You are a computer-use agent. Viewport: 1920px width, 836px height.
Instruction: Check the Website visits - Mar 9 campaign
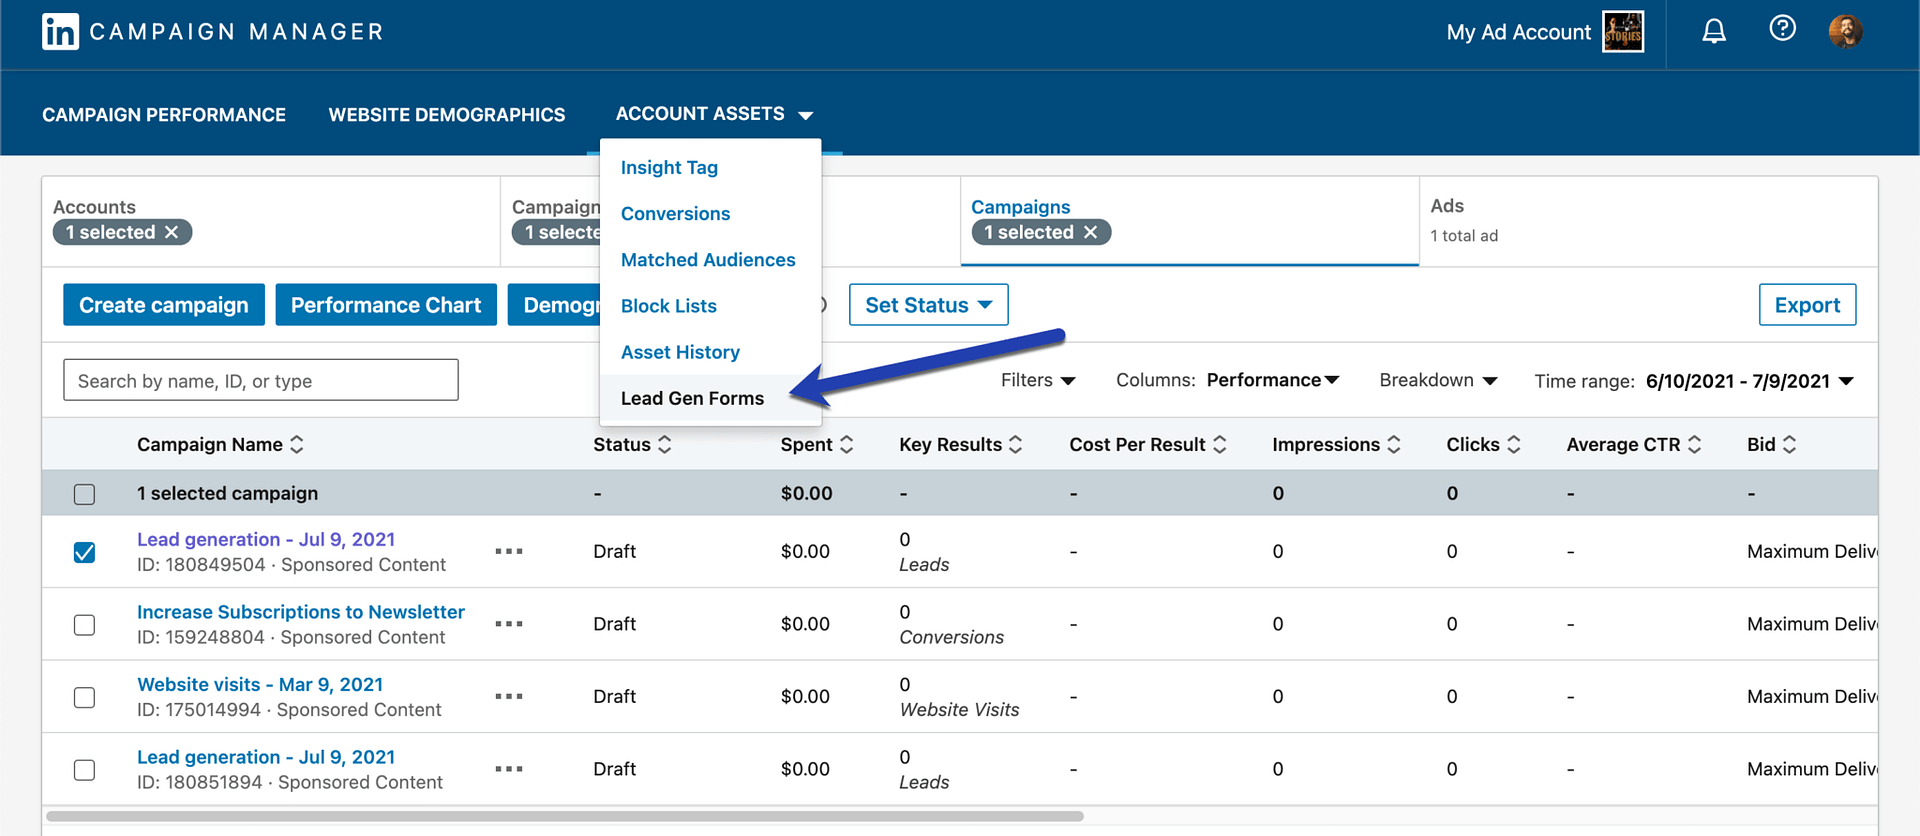coord(85,697)
